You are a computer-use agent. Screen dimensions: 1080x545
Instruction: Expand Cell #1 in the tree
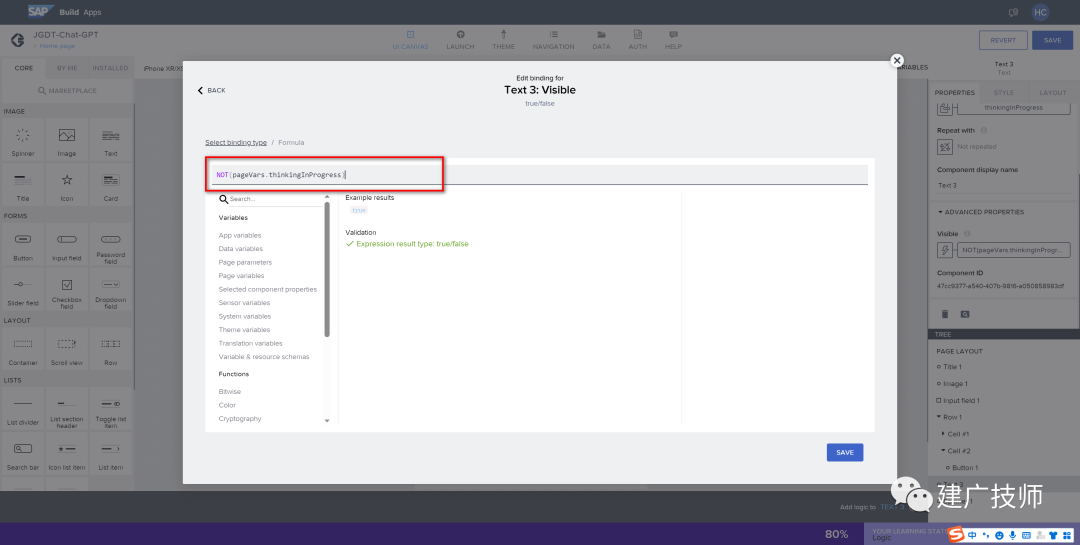(943, 434)
